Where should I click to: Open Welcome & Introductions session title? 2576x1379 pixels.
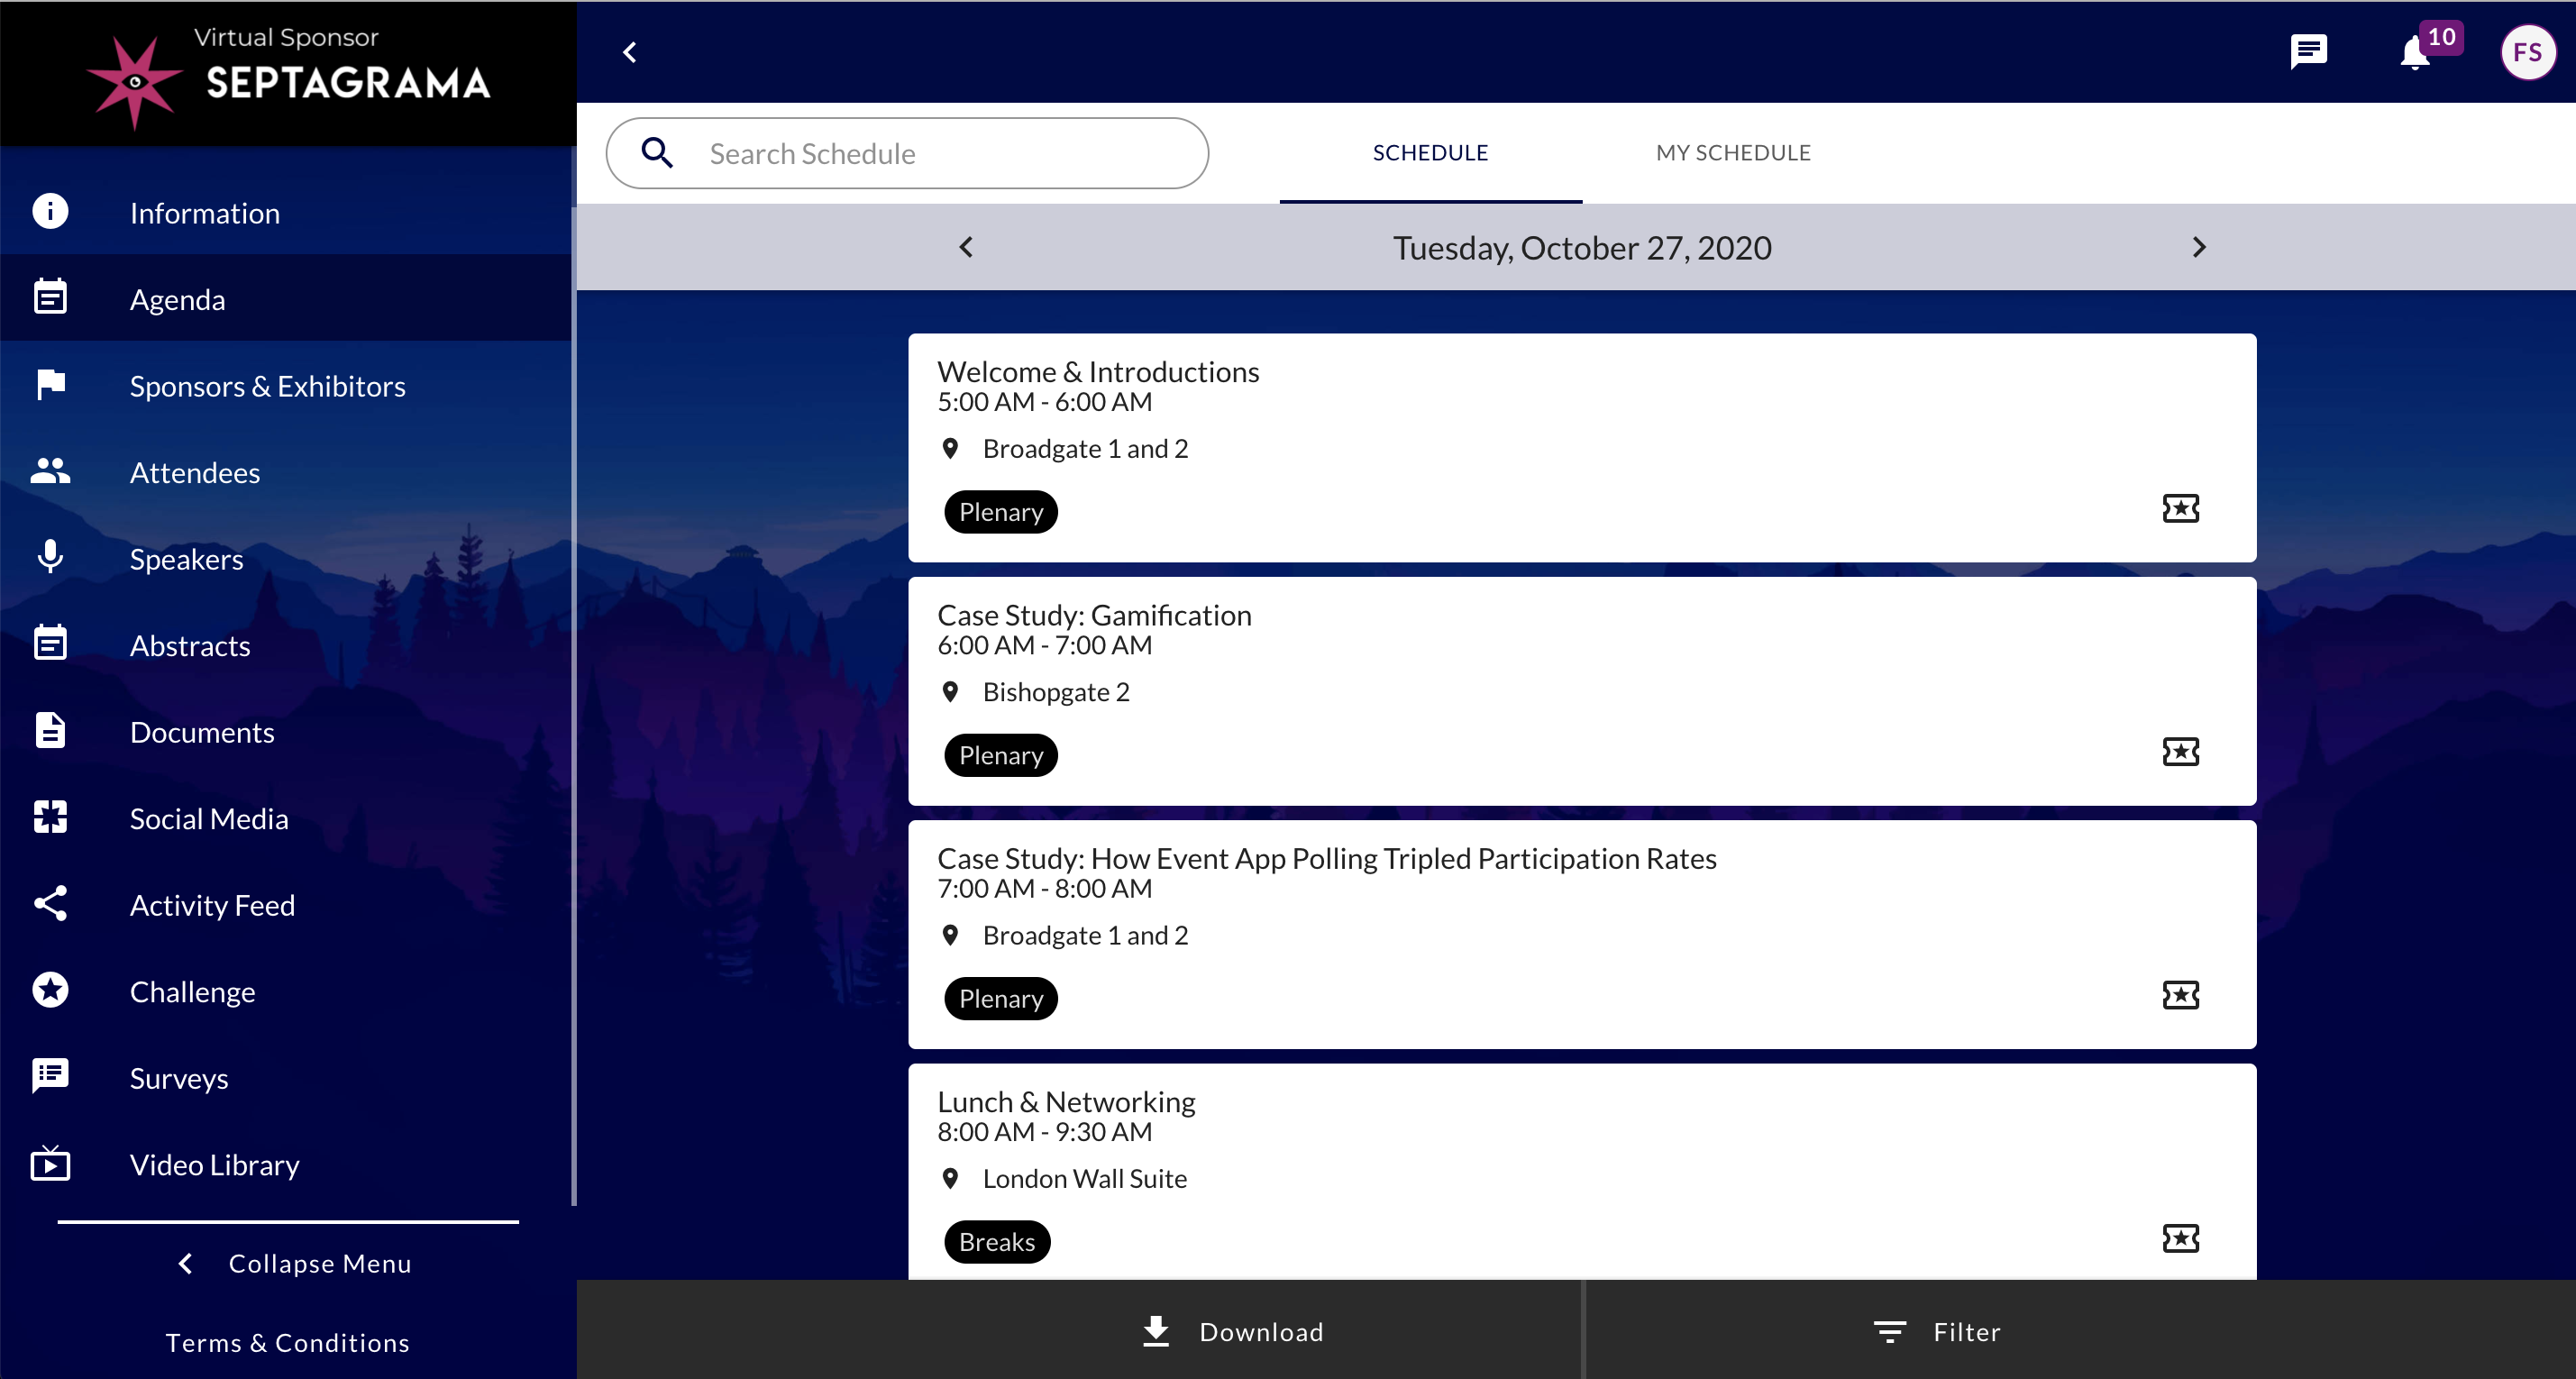coord(1098,371)
